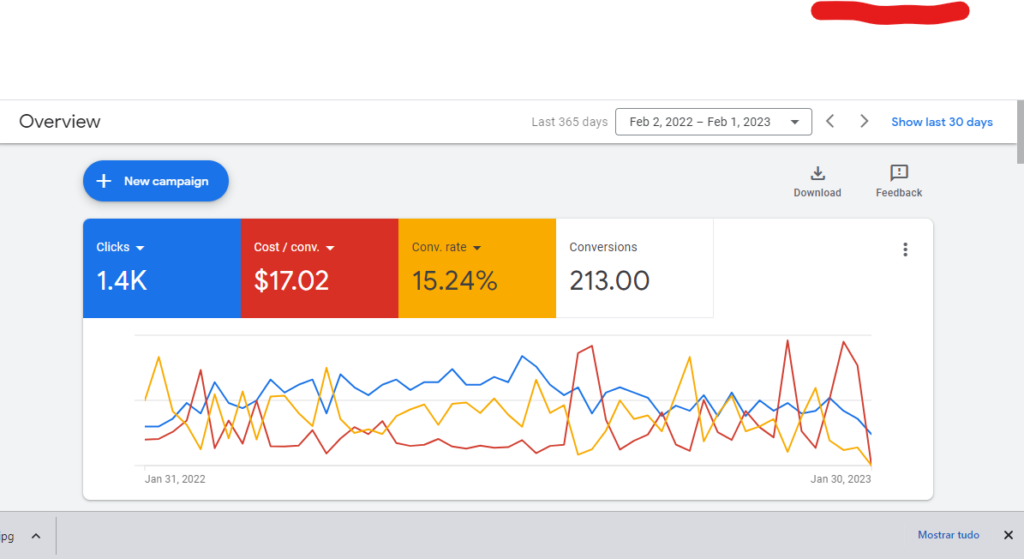This screenshot has height=559, width=1024.
Task: Click the Show last 30 days link
Action: click(941, 122)
